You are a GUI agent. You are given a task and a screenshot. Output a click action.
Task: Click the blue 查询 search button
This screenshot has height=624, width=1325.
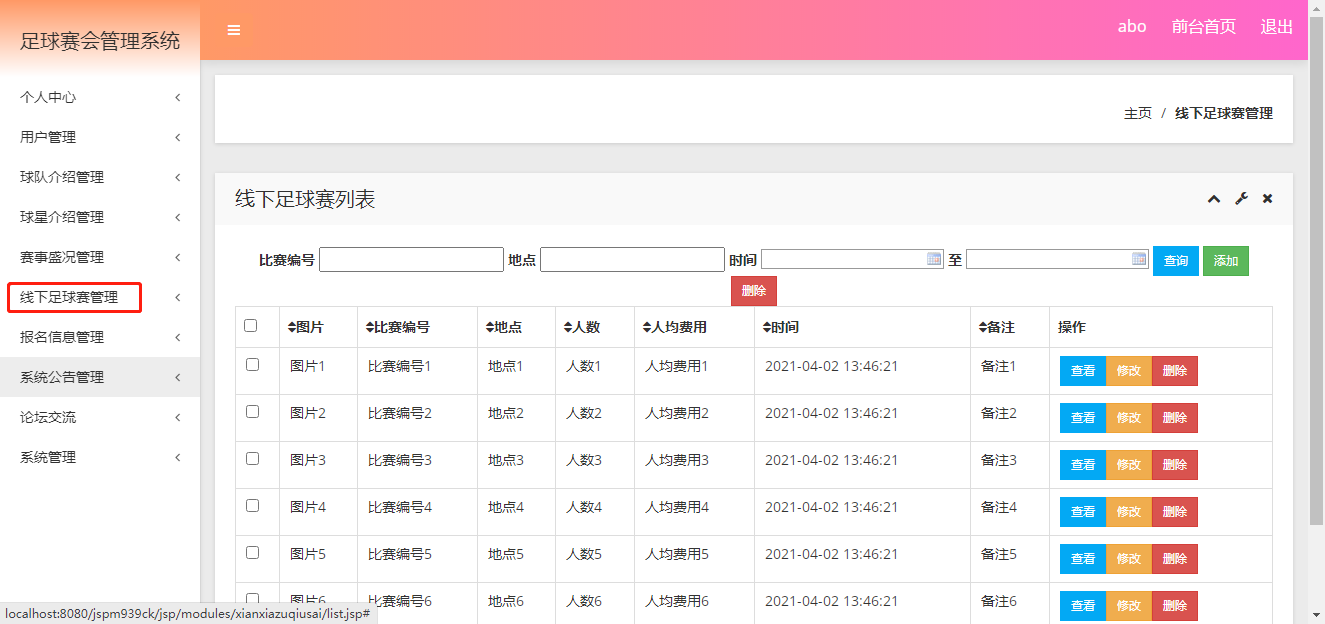(x=1175, y=261)
